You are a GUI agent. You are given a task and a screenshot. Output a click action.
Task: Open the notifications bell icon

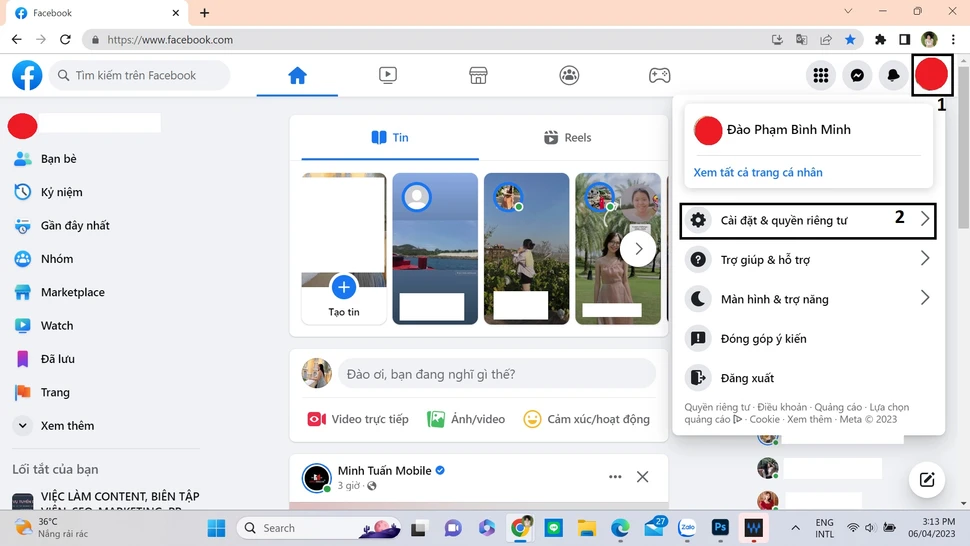[x=893, y=75]
